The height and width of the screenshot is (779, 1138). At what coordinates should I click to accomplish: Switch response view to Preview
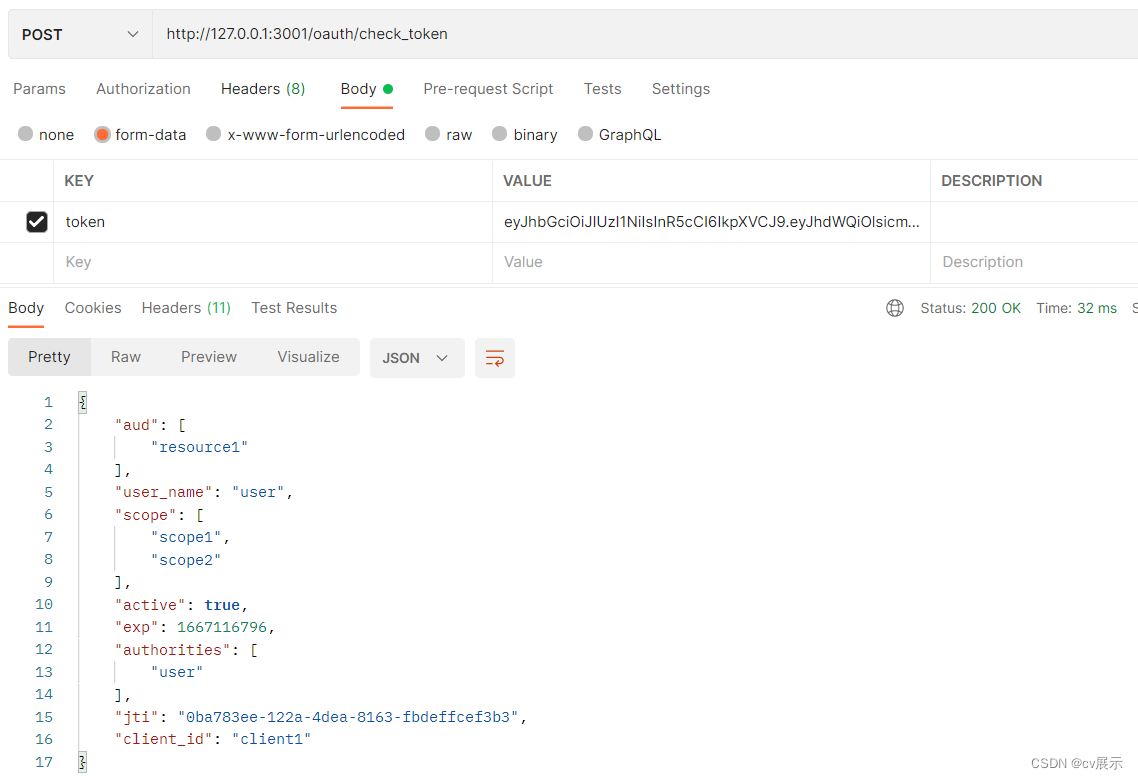(x=209, y=357)
